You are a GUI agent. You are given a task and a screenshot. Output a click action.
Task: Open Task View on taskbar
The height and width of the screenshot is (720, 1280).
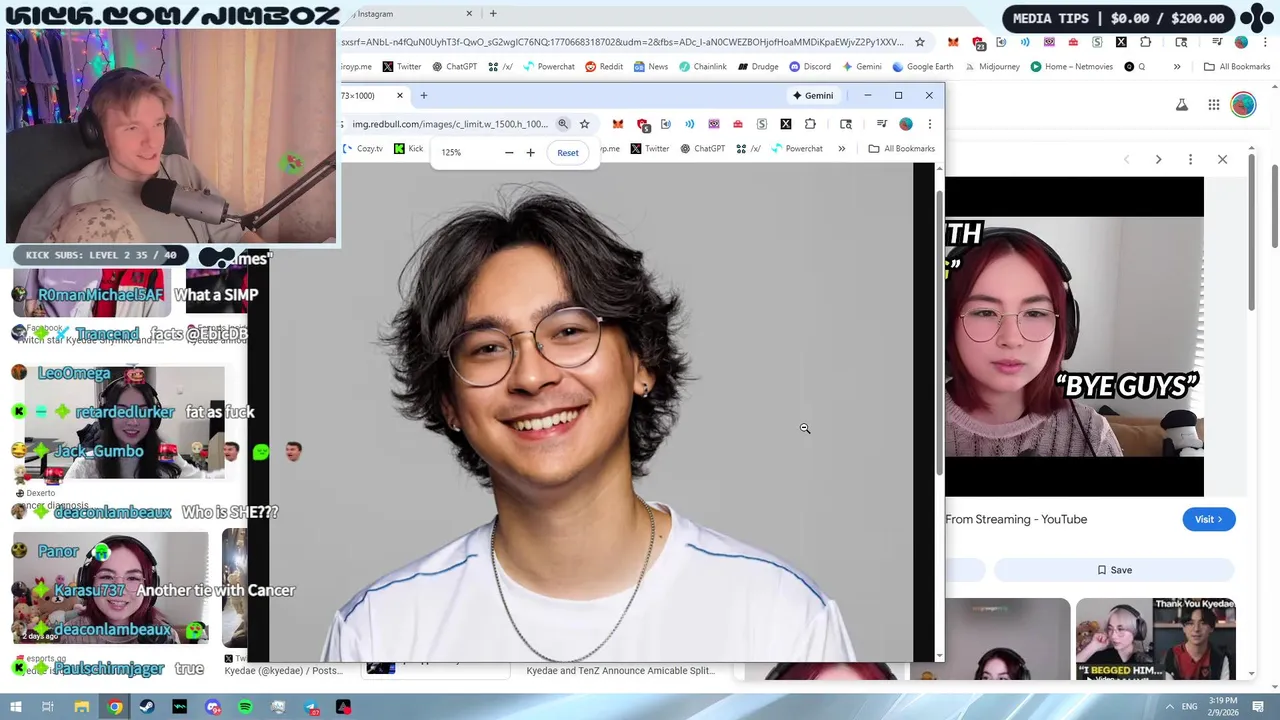point(47,707)
